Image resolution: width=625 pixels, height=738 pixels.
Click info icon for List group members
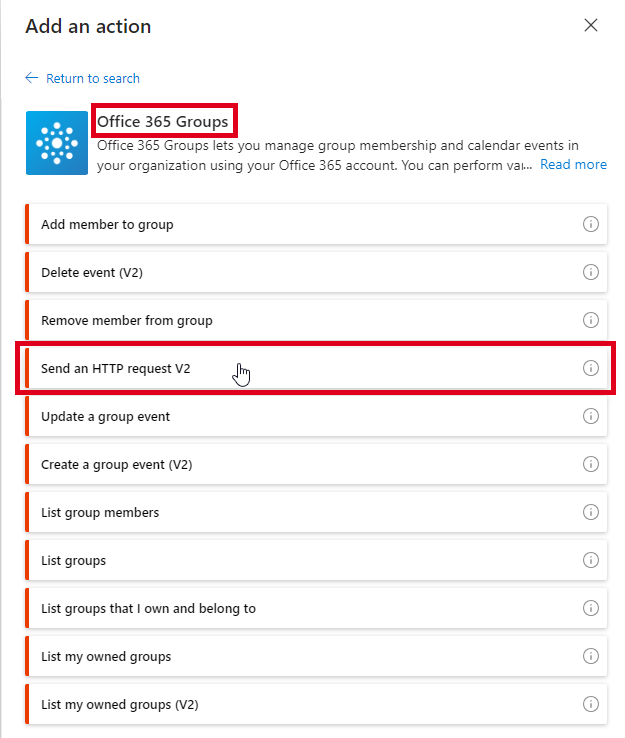click(590, 512)
